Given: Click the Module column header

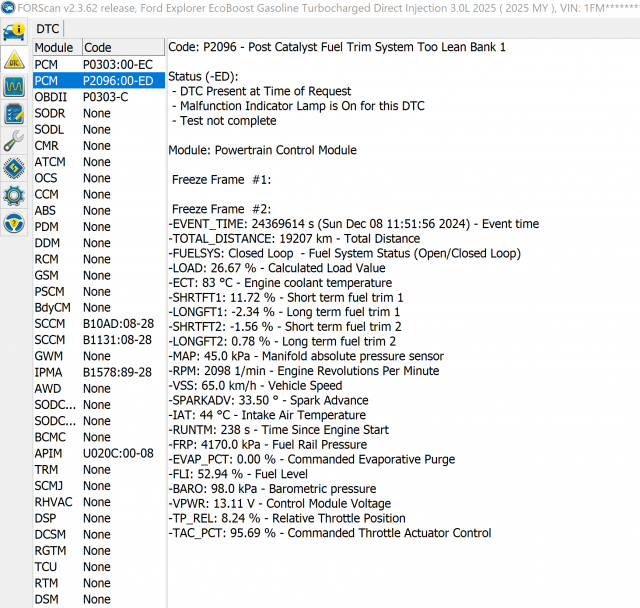Looking at the screenshot, I should click(x=58, y=47).
